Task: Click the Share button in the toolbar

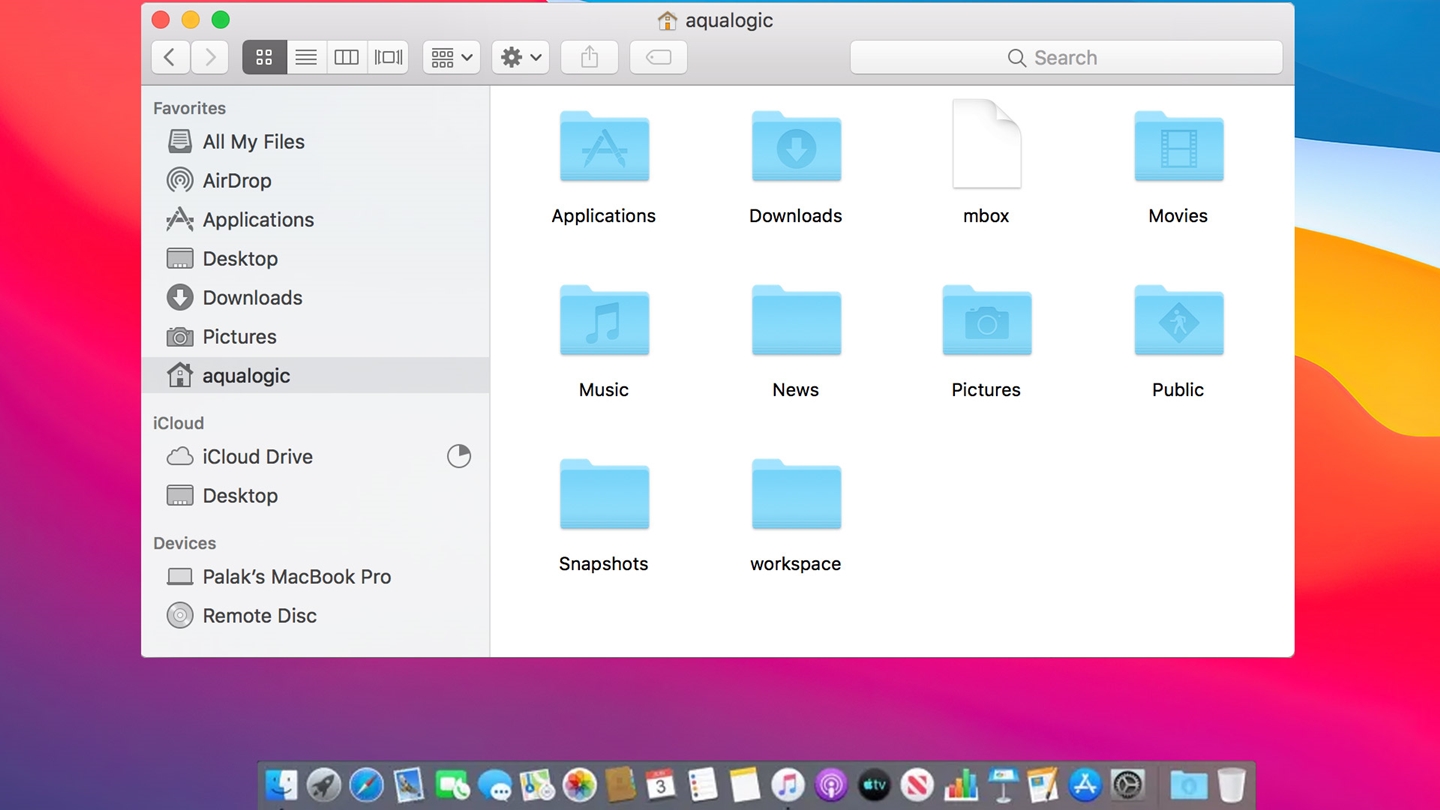Action: 589,57
